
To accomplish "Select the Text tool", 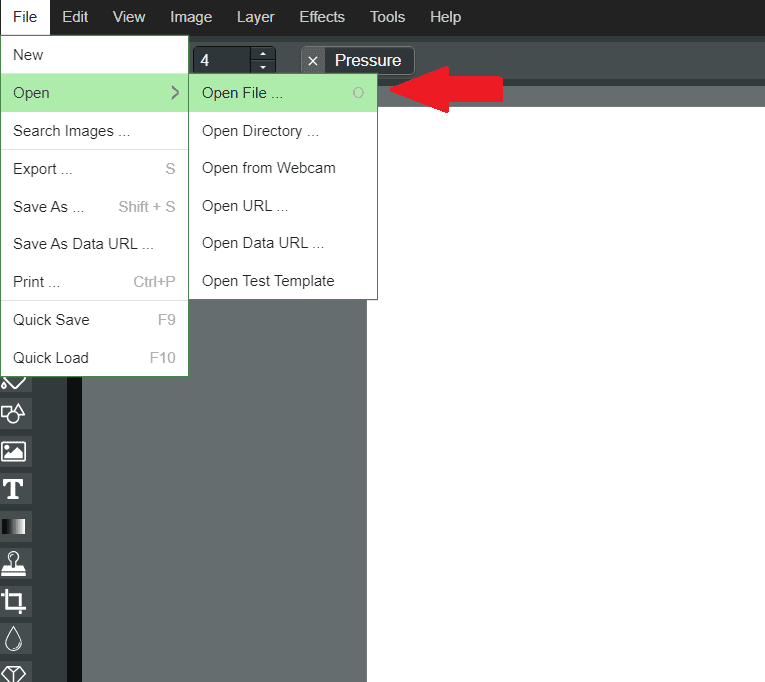I will tap(15, 489).
